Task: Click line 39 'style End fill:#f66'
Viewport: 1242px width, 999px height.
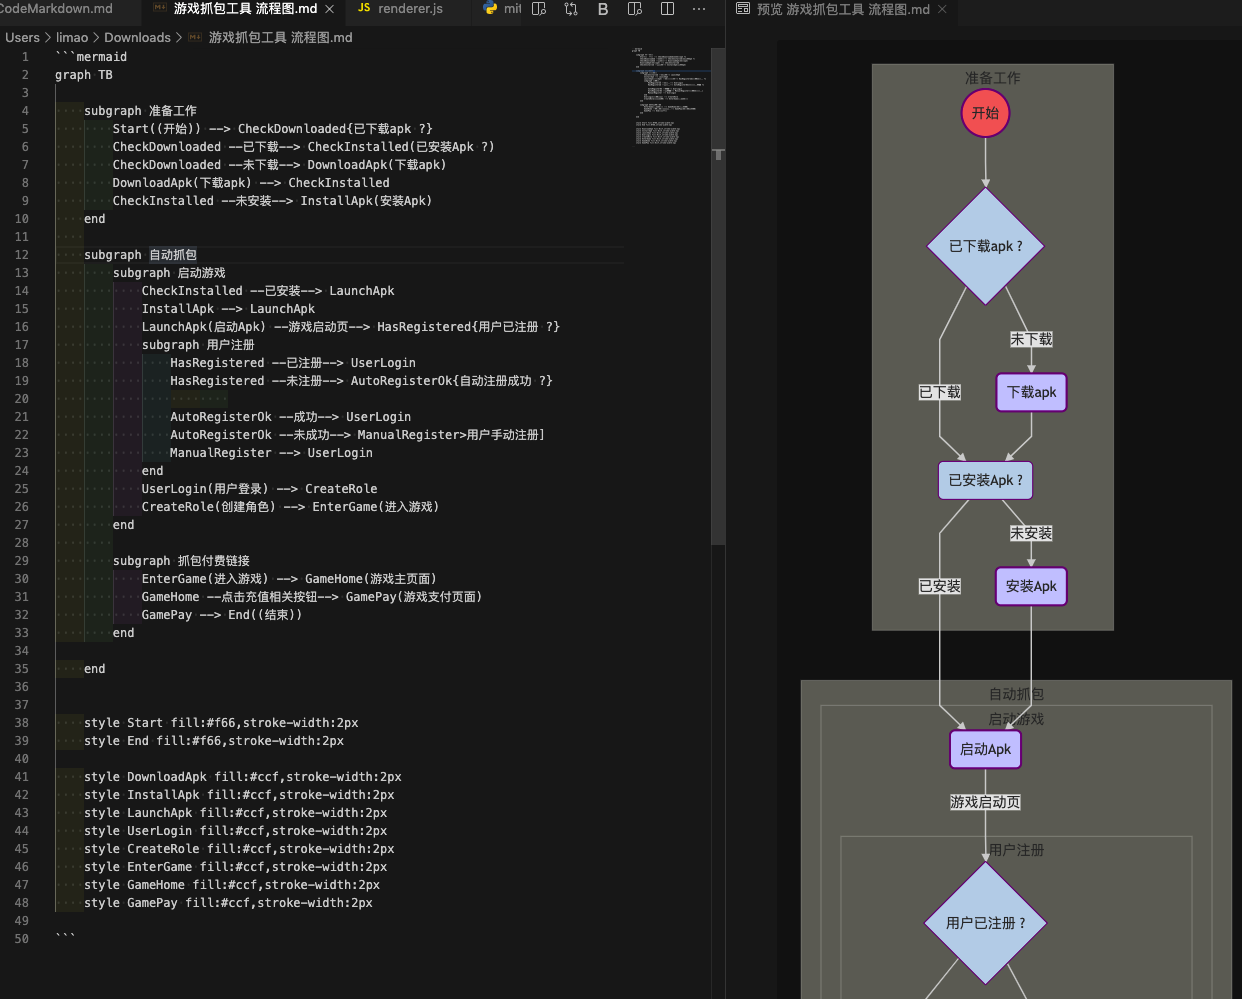Action: coord(214,741)
